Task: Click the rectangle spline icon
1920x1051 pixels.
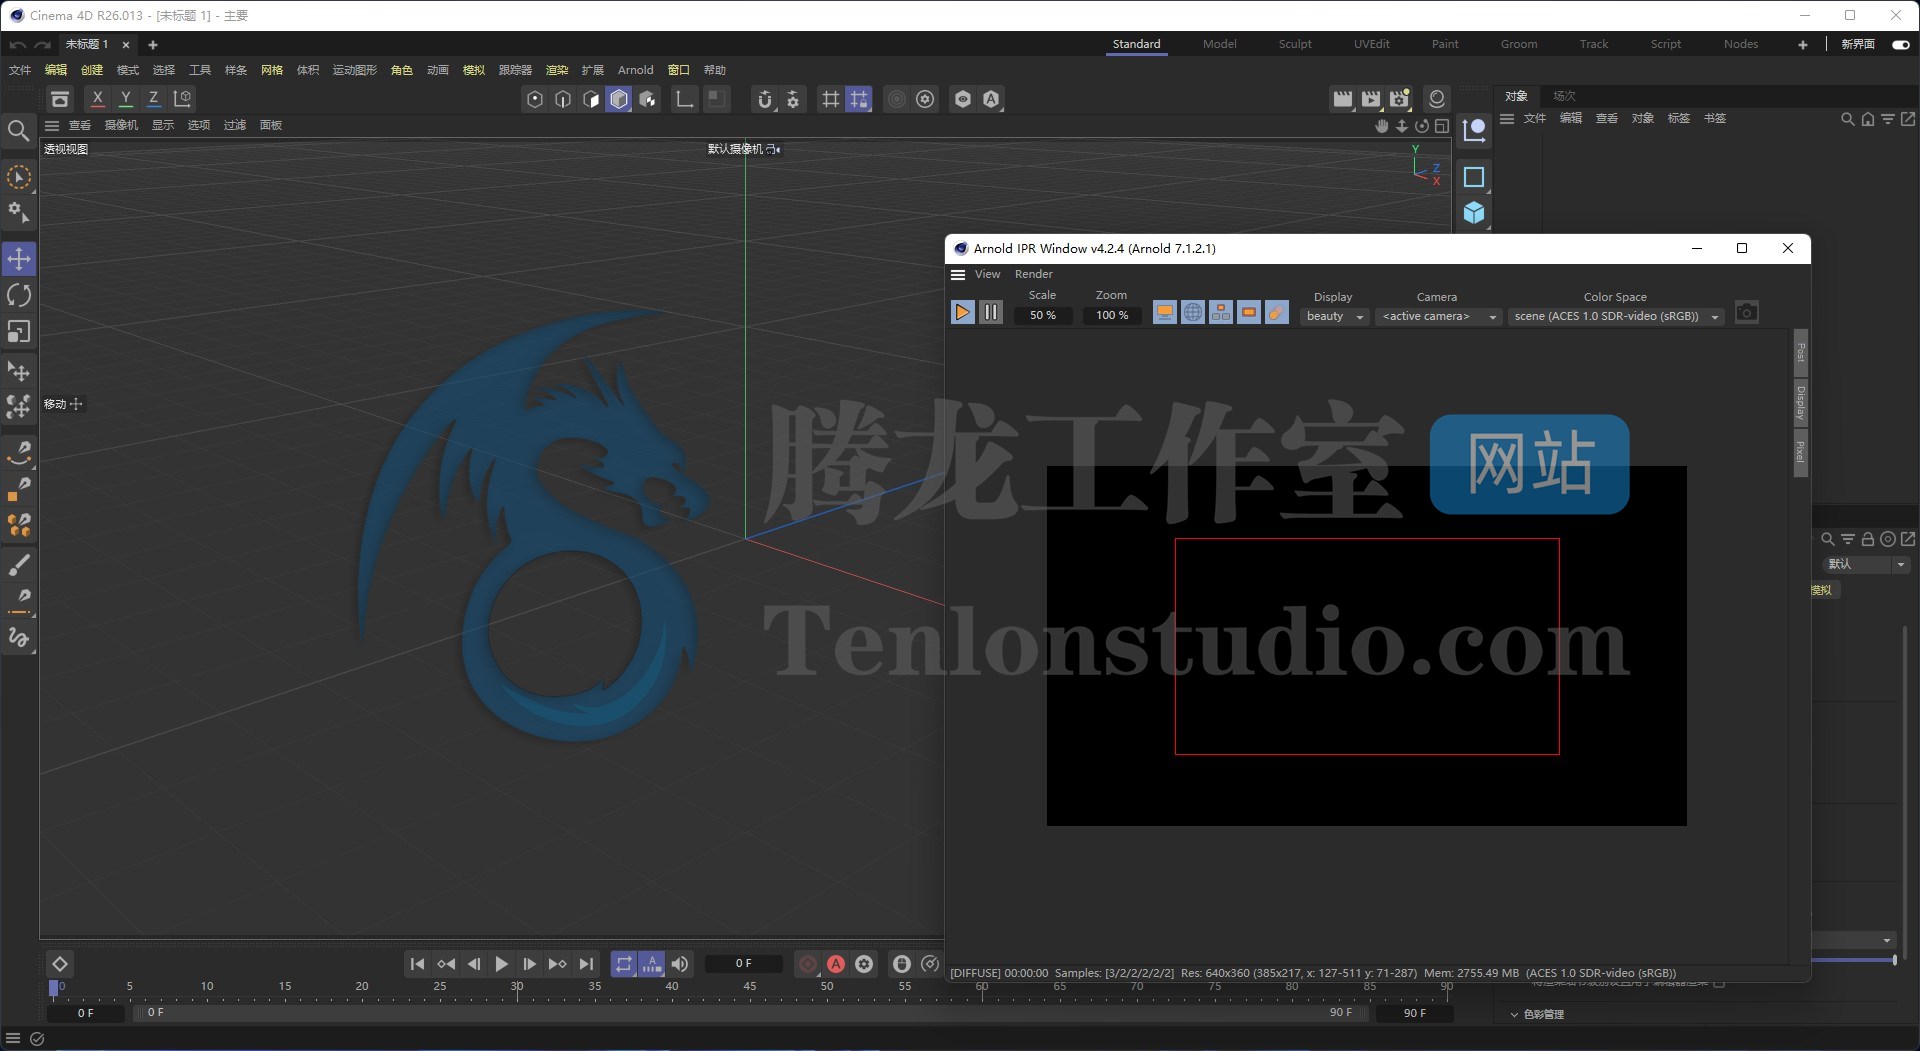Action: point(1474,177)
